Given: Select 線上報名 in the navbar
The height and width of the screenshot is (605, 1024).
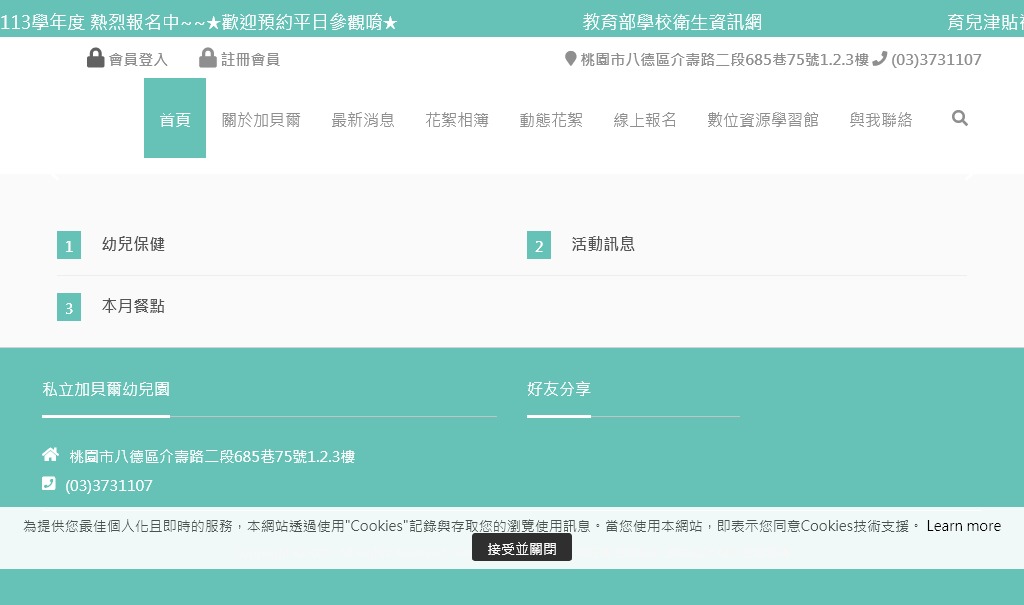Looking at the screenshot, I should 645,120.
